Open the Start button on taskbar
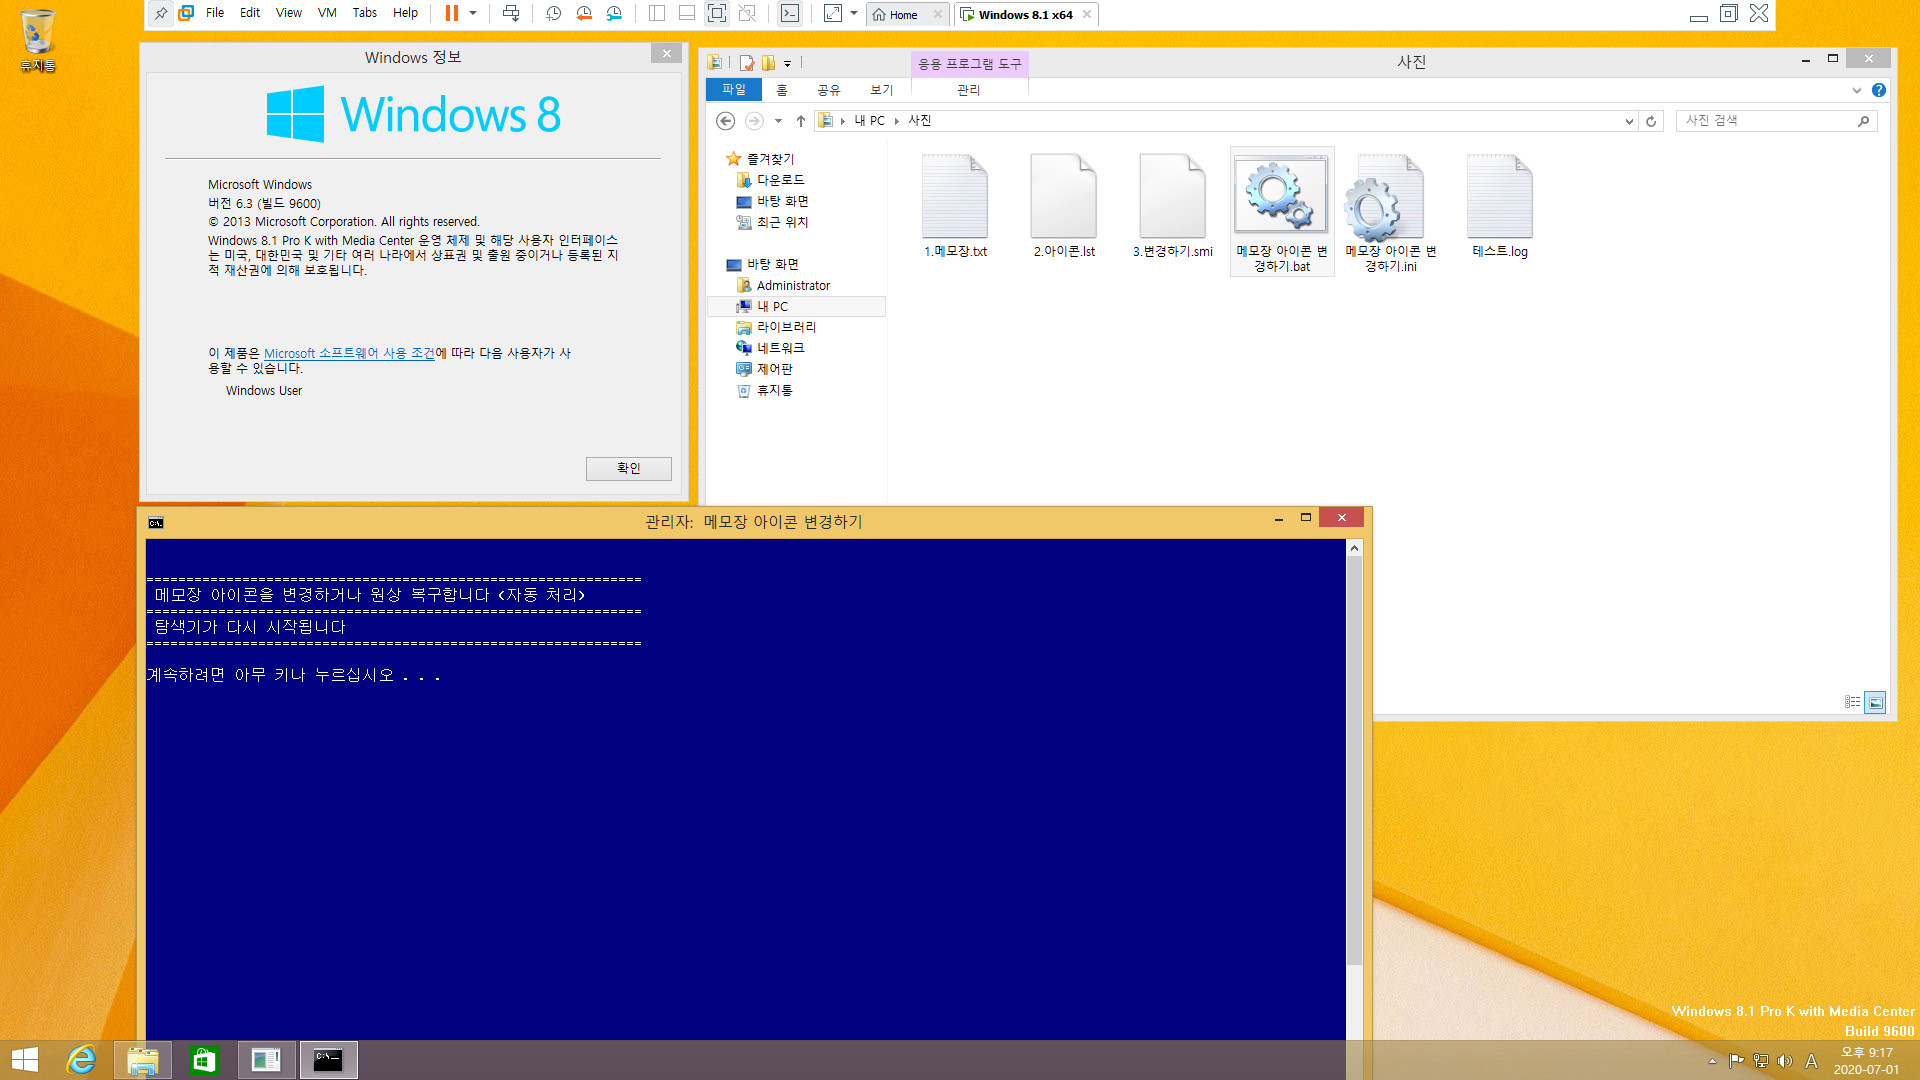This screenshot has height=1080, width=1920. pyautogui.click(x=25, y=1060)
